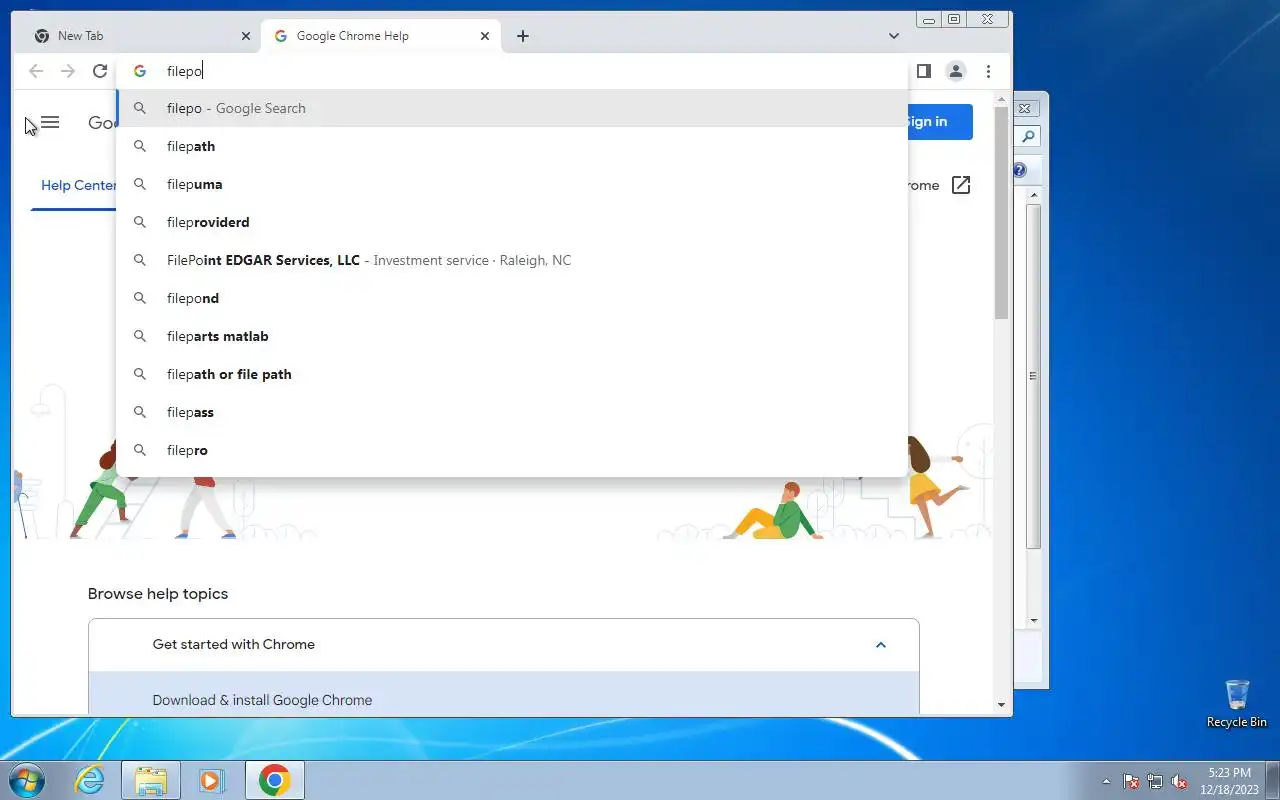This screenshot has height=800, width=1280.
Task: Choose FilePoint EDGAR Services suggestion
Action: (x=512, y=260)
